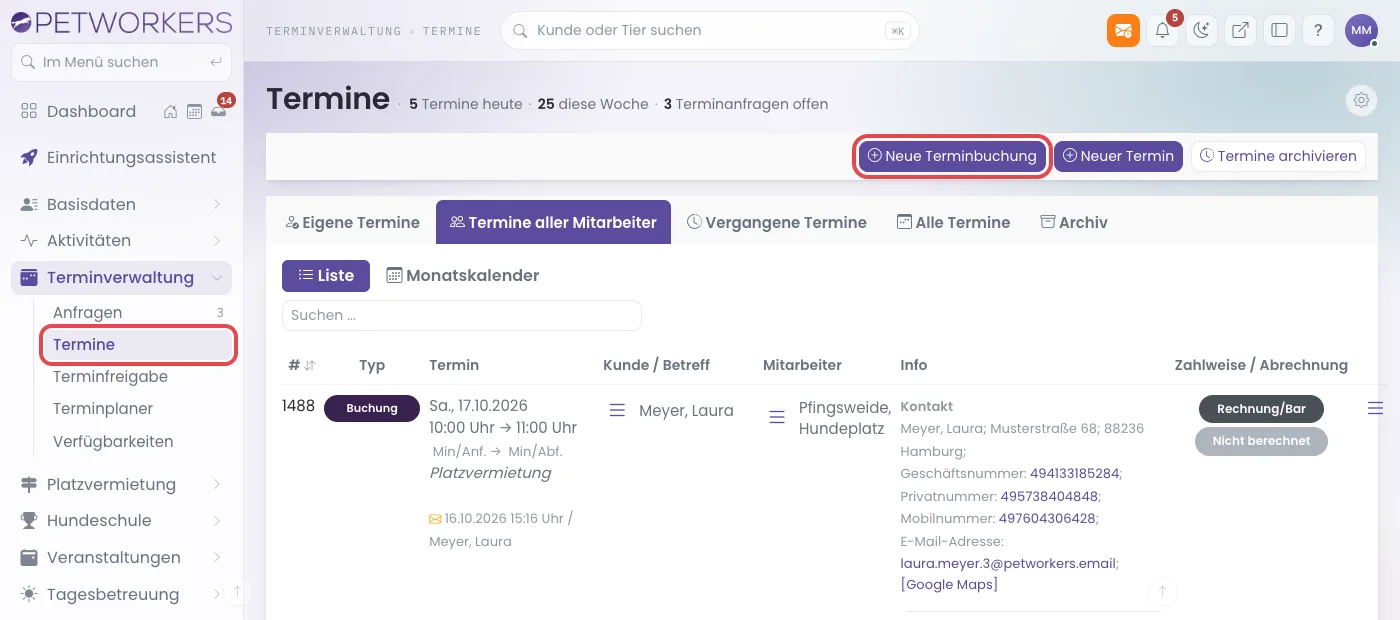Screen dimensions: 1400x620
Task: Click sidebar scroll-up arrow near Tagesbetreuung
Action: tap(237, 592)
